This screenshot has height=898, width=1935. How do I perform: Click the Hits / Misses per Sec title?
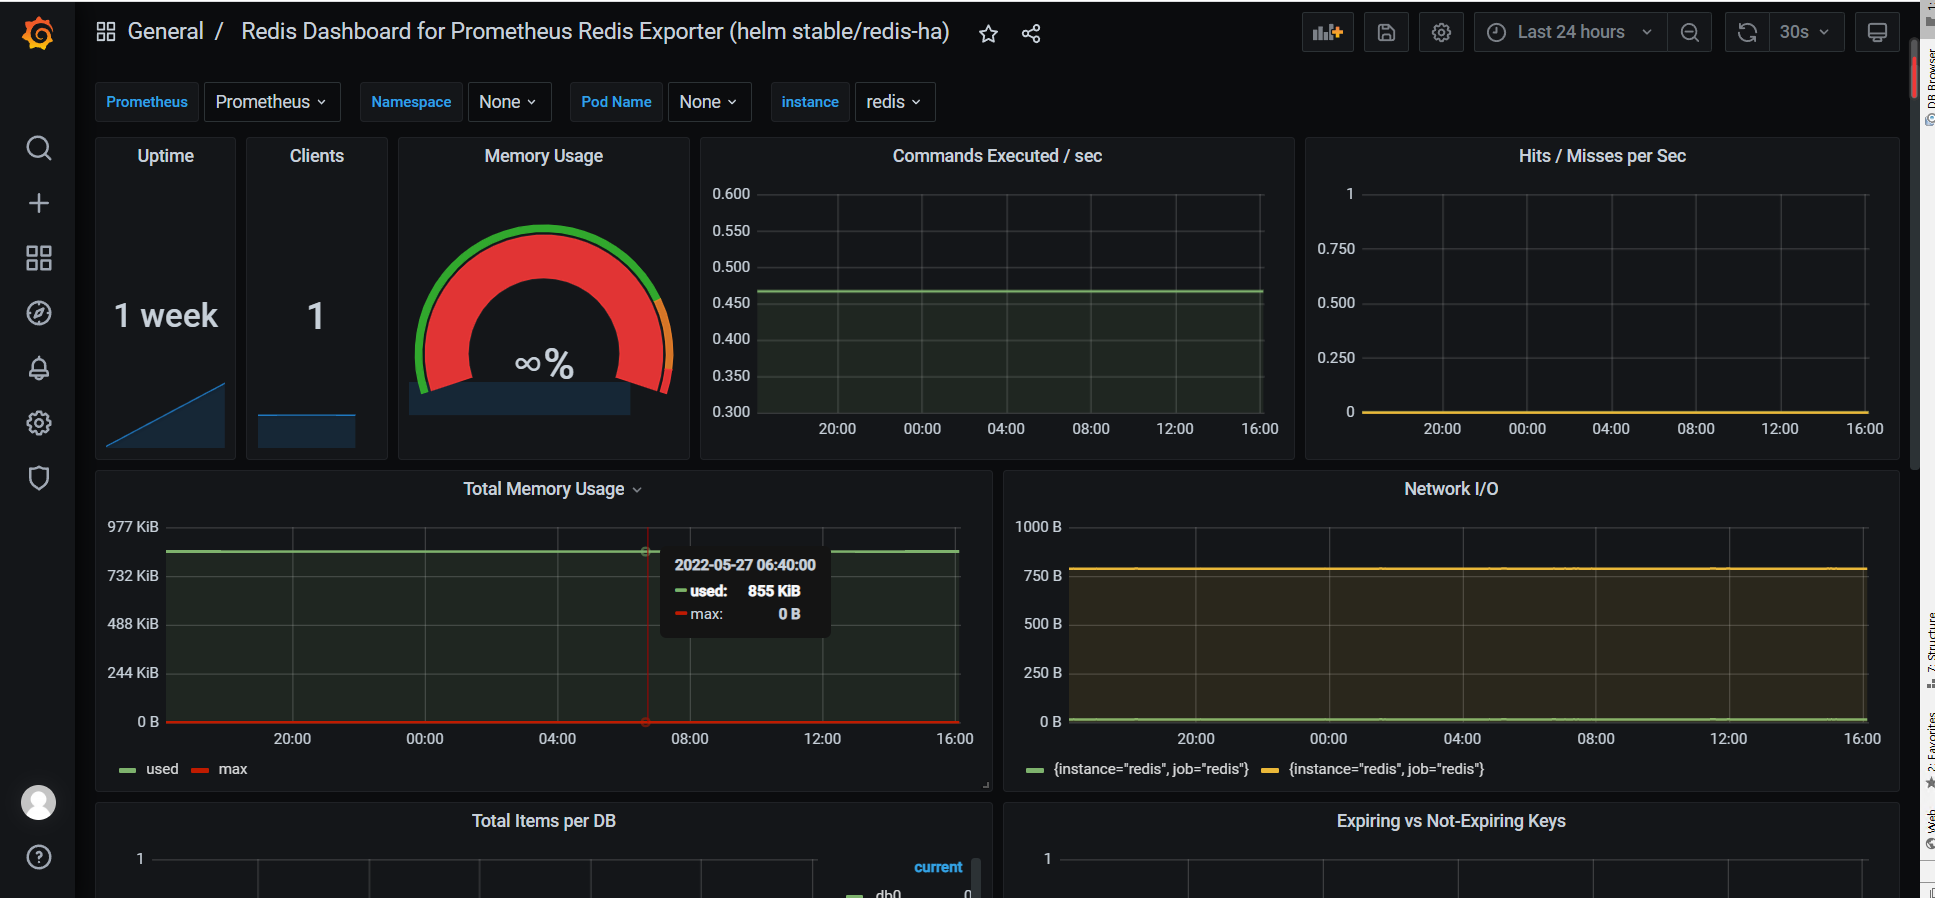click(x=1602, y=156)
